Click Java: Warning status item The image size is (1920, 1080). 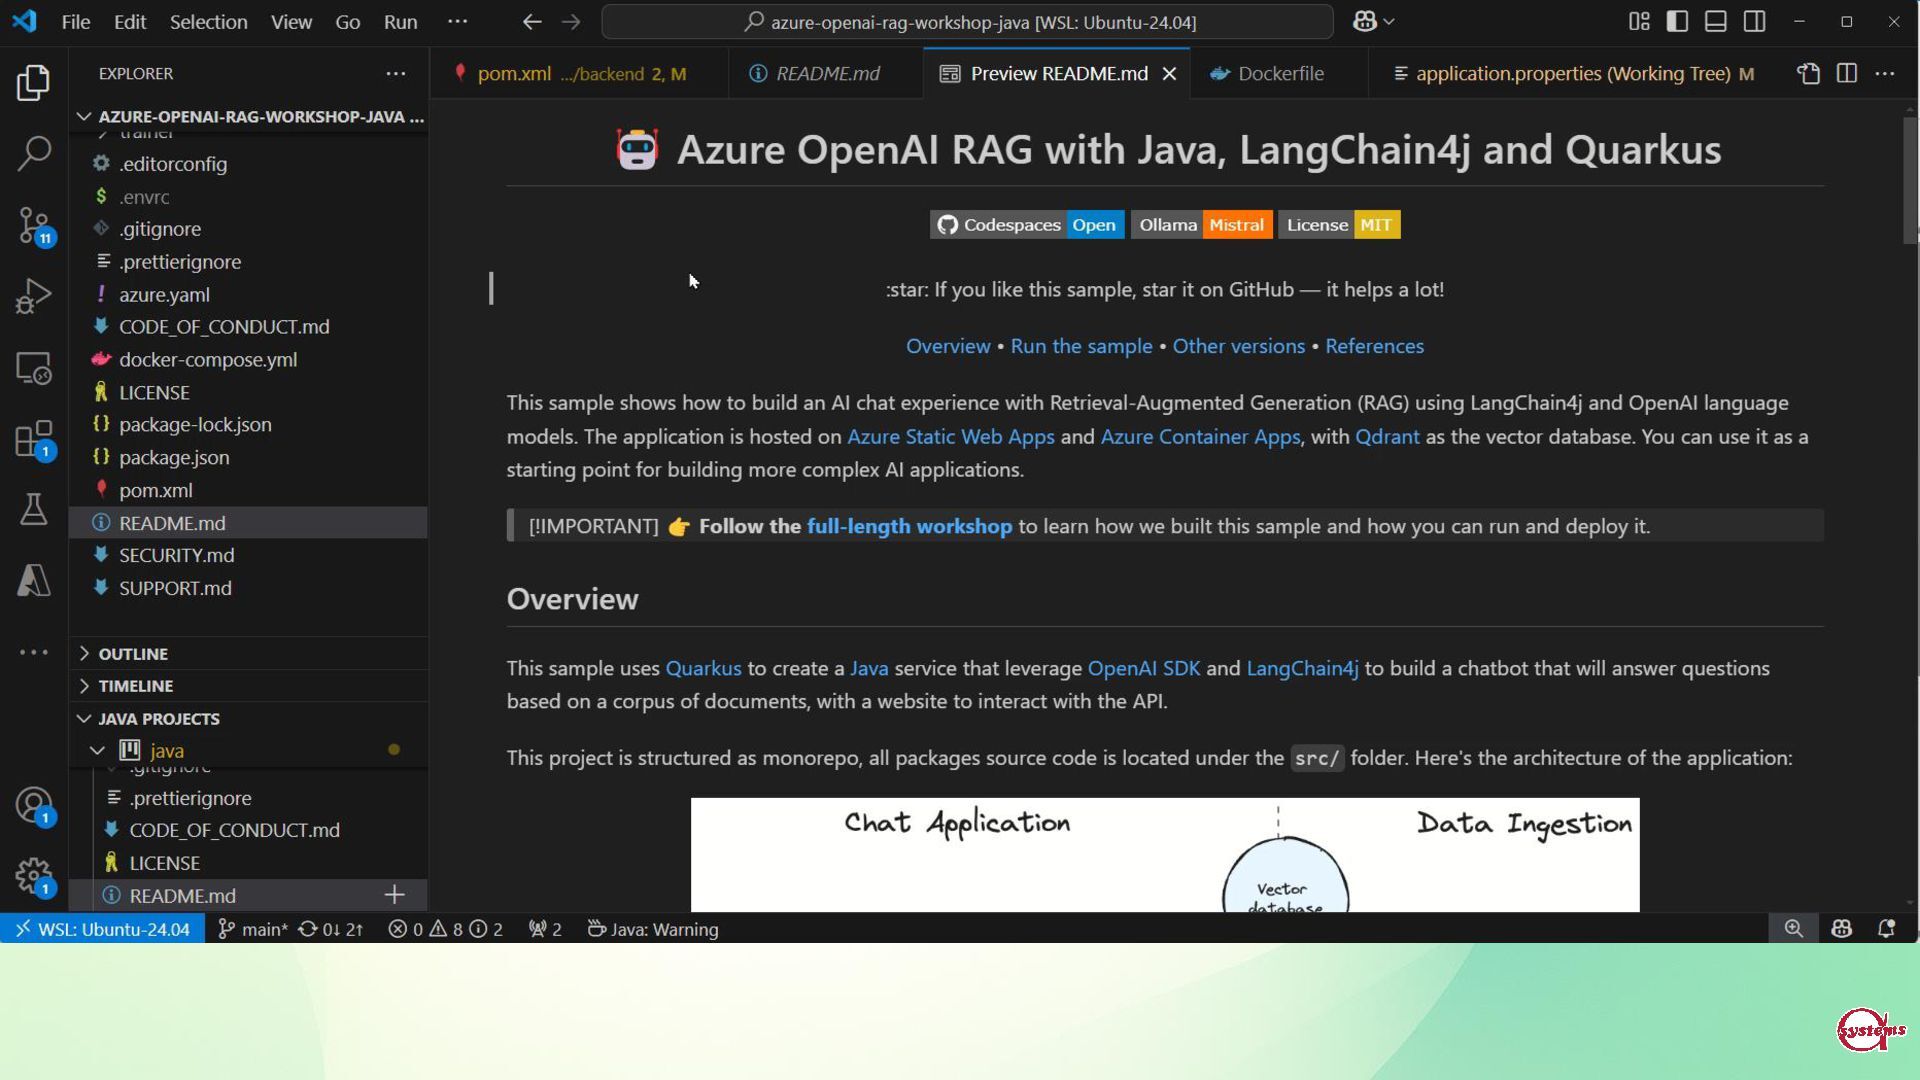coord(652,929)
